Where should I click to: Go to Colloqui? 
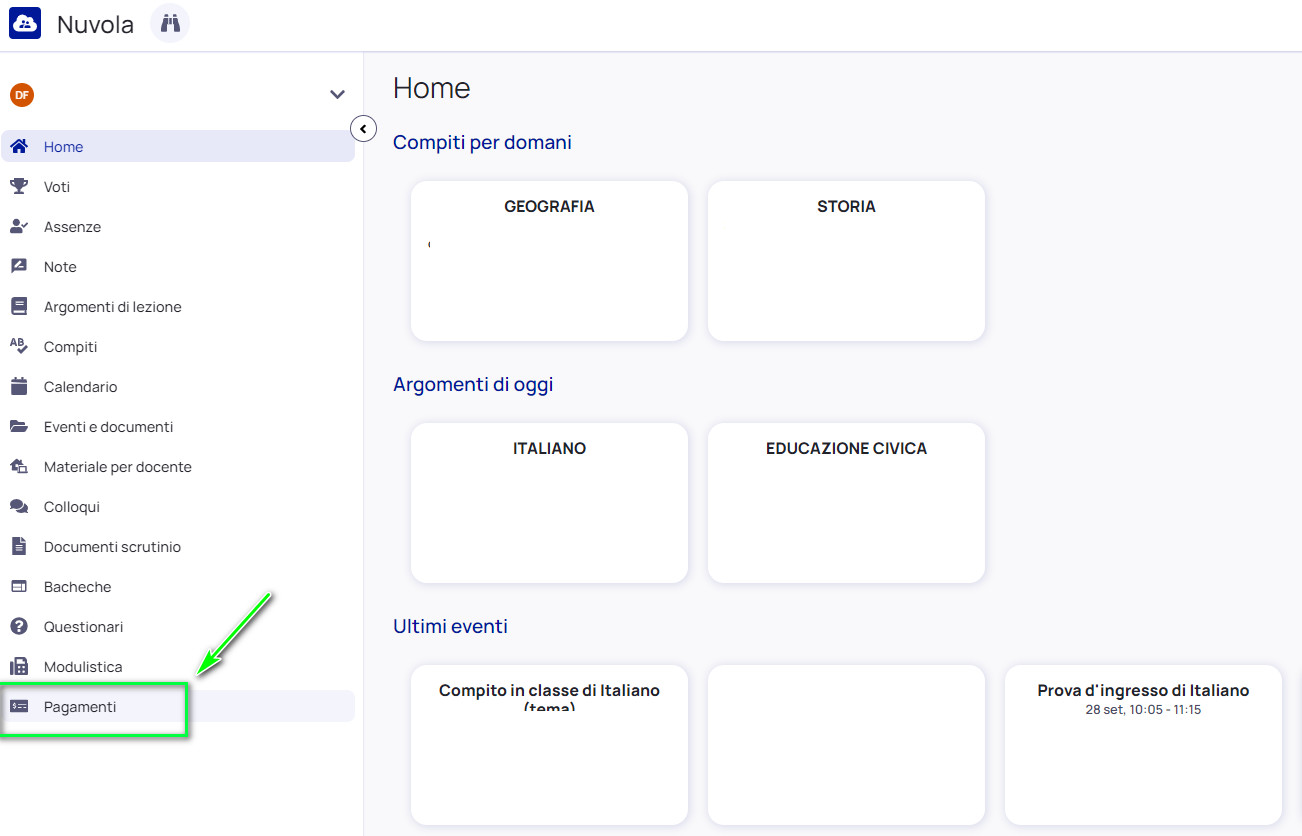click(178, 506)
